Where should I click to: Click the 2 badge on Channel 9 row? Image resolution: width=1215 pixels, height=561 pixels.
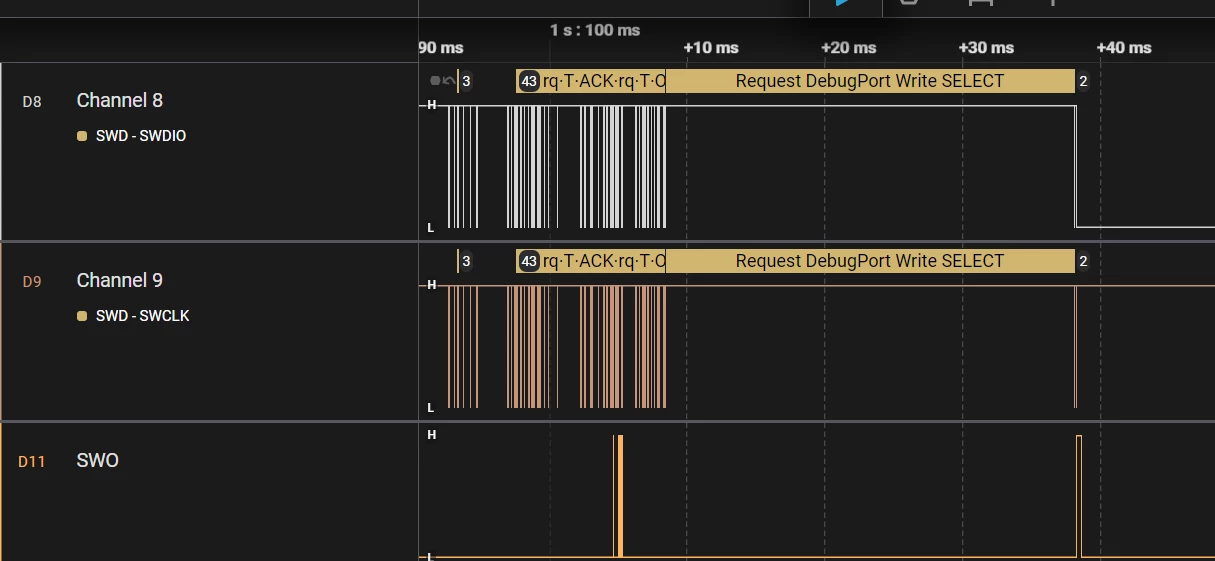point(1083,261)
